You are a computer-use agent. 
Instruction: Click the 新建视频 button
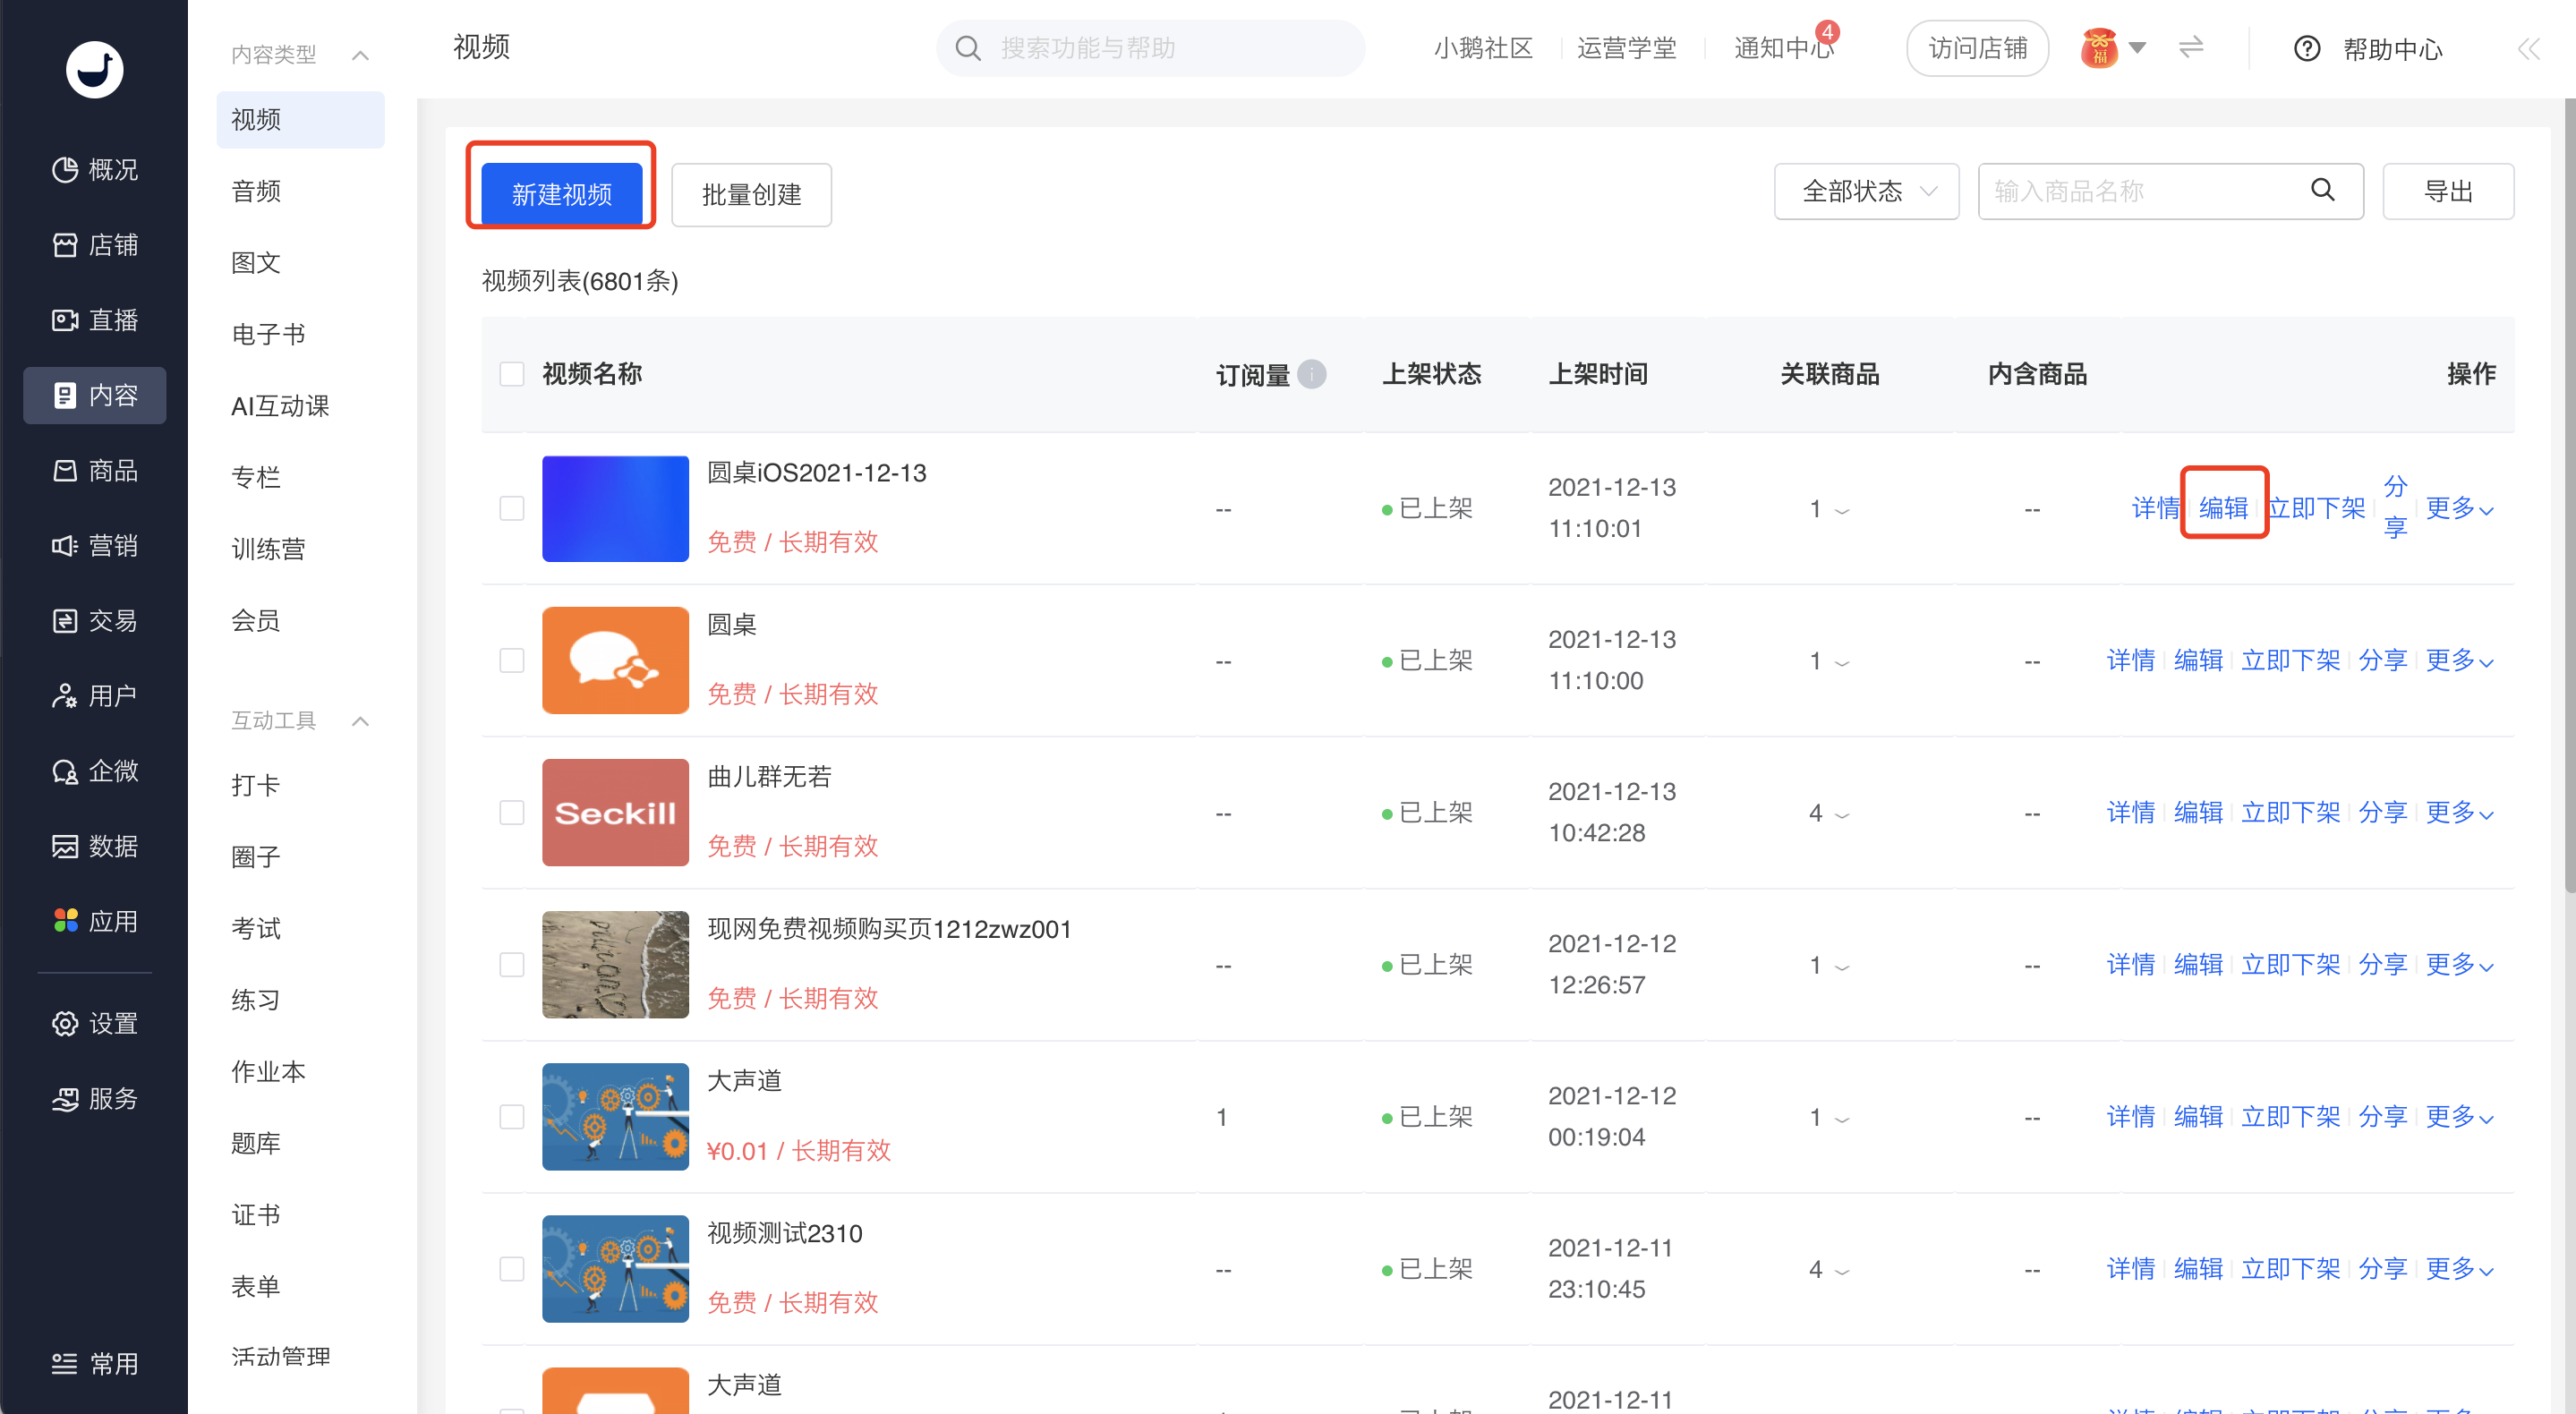561,193
